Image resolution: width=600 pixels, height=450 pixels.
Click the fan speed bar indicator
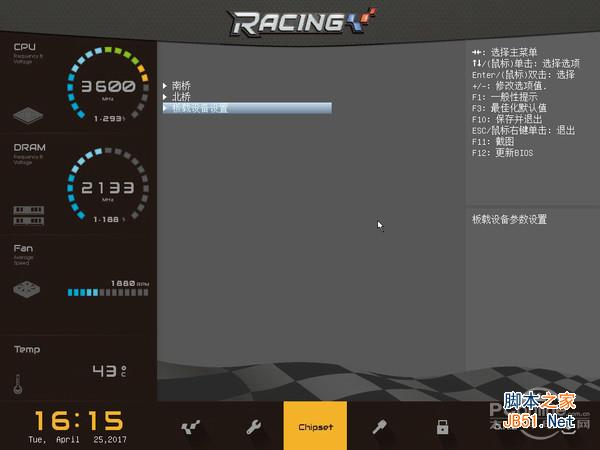tap(108, 293)
